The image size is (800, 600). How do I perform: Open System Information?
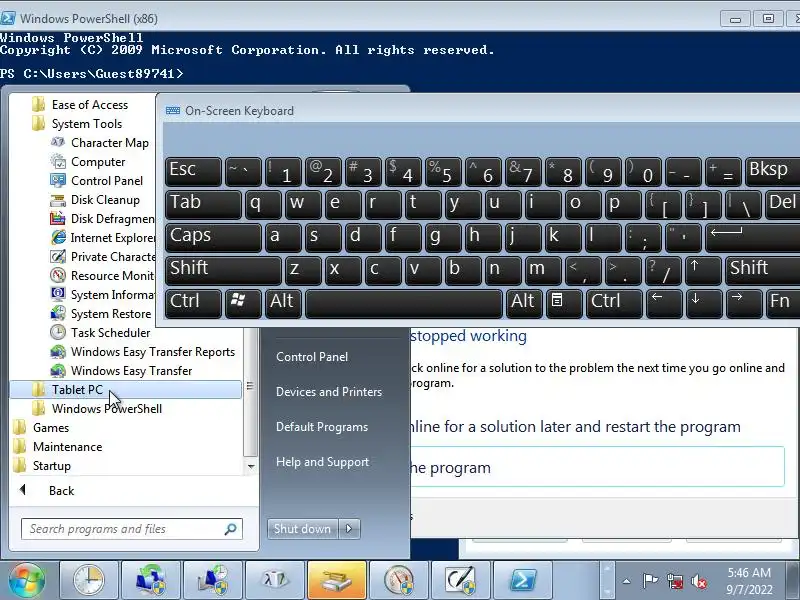pyautogui.click(x=102, y=295)
